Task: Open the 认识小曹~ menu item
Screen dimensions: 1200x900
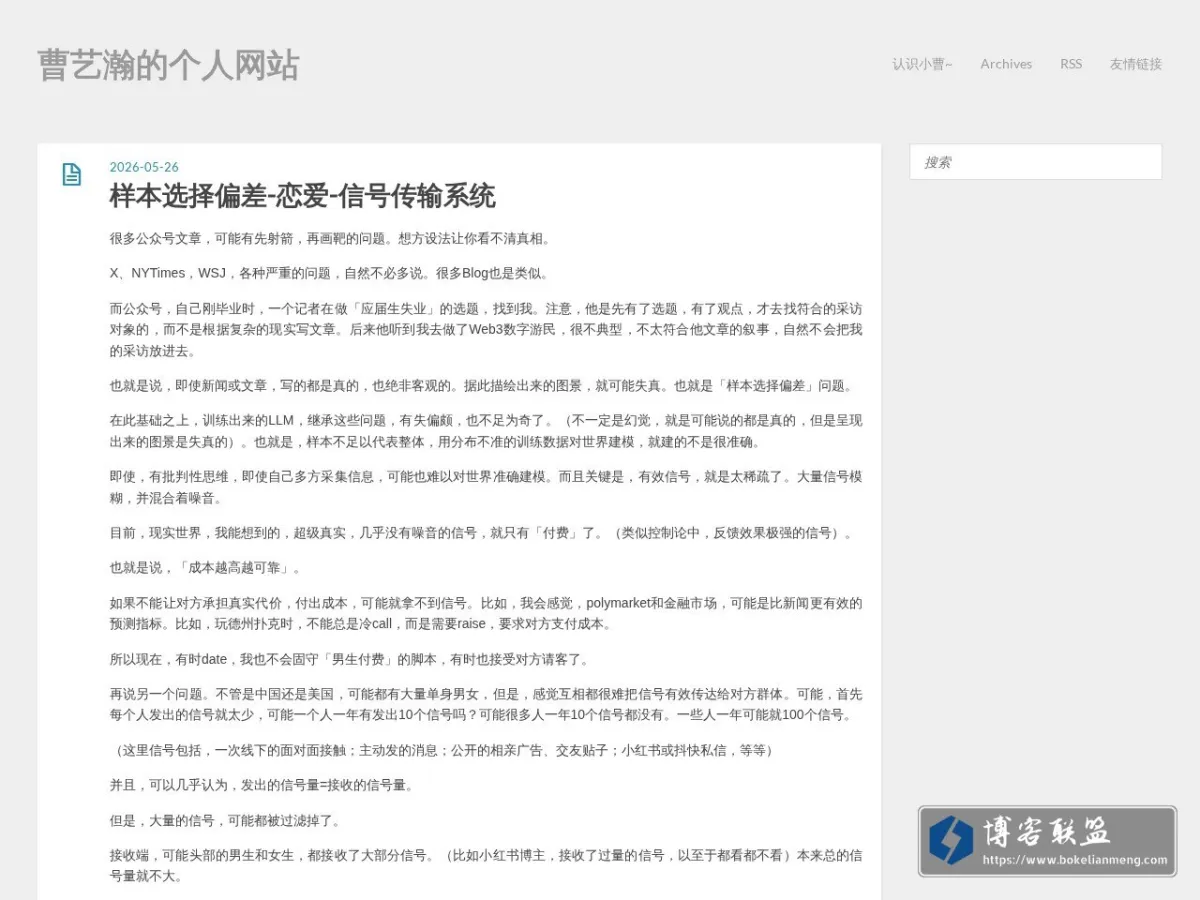Action: click(922, 64)
